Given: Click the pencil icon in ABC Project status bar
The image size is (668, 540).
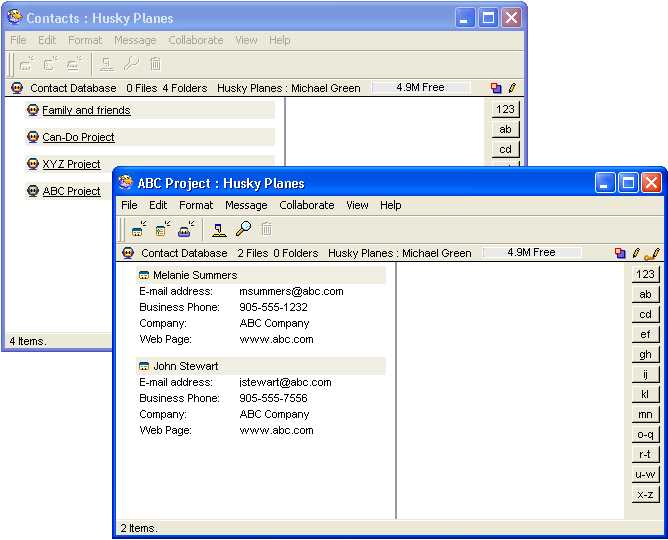Looking at the screenshot, I should click(x=636, y=253).
